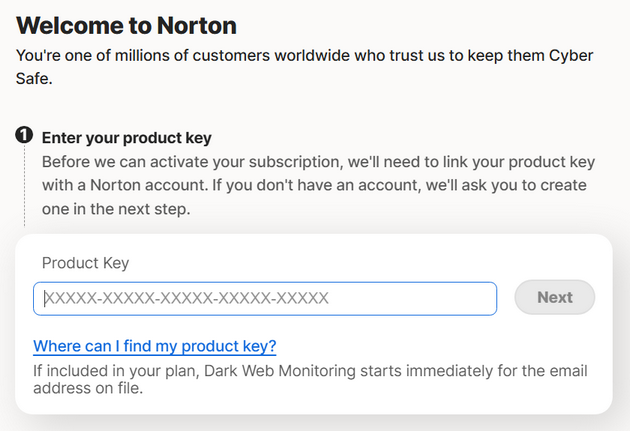Viewport: 630px width, 431px height.
Task: Click the "Cyber Safe" words in the subtitle
Action: [x=304, y=67]
